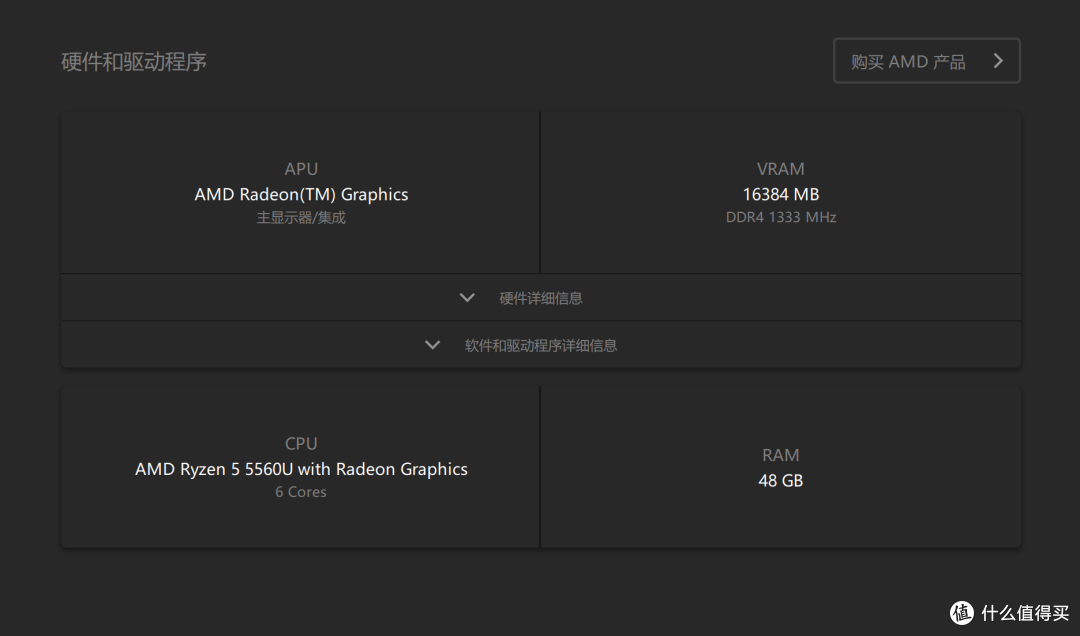Click the AMD Radeon(TM) Graphics name
Viewport: 1080px width, 636px height.
(x=301, y=194)
